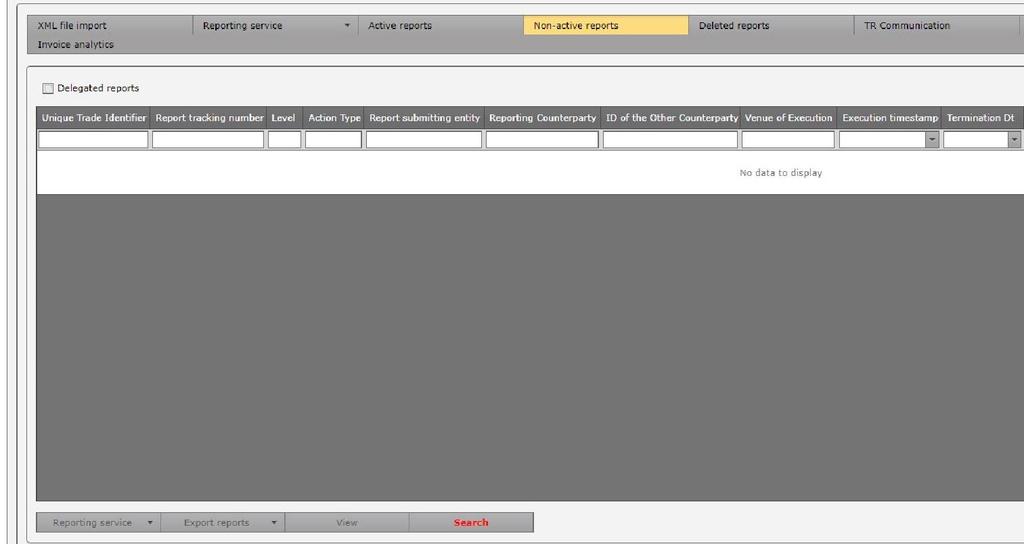Focus the ID of Other Counterparty filter

click(670, 140)
